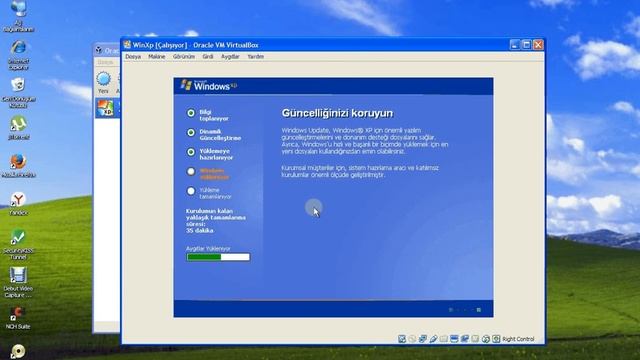The image size is (640, 360).
Task: Select the XP machine entry in Manager list
Action: (x=108, y=108)
